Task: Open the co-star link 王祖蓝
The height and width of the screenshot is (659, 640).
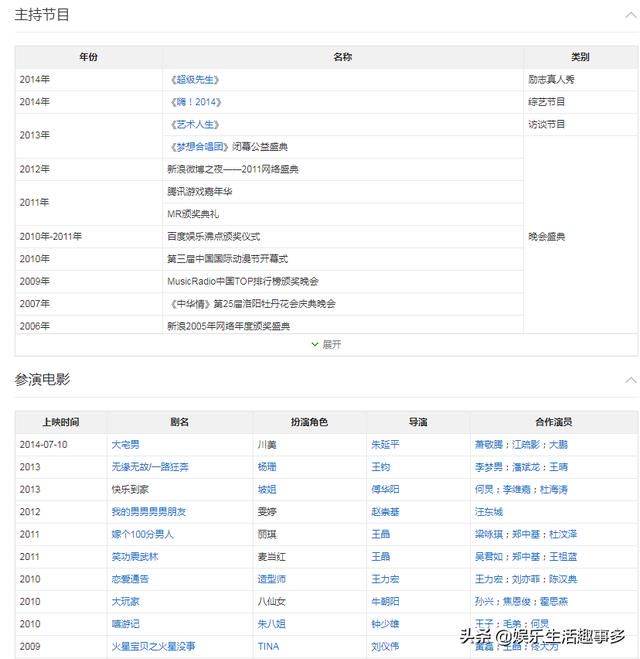Action: [x=563, y=557]
